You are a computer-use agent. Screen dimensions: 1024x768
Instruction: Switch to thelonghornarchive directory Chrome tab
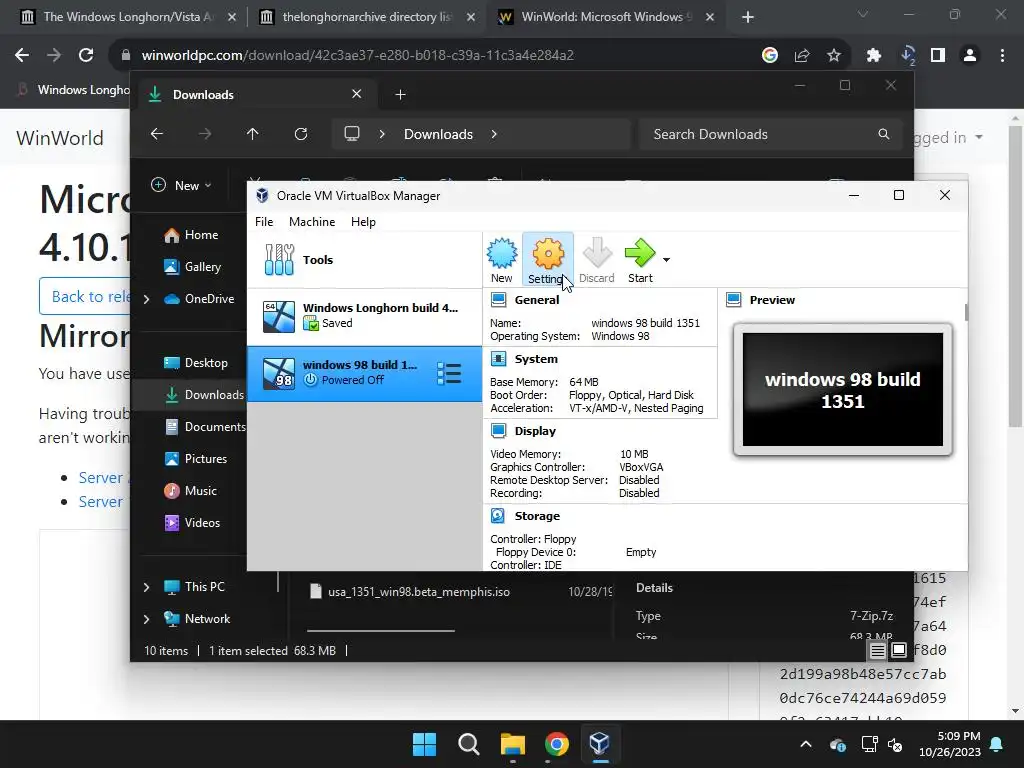368,17
